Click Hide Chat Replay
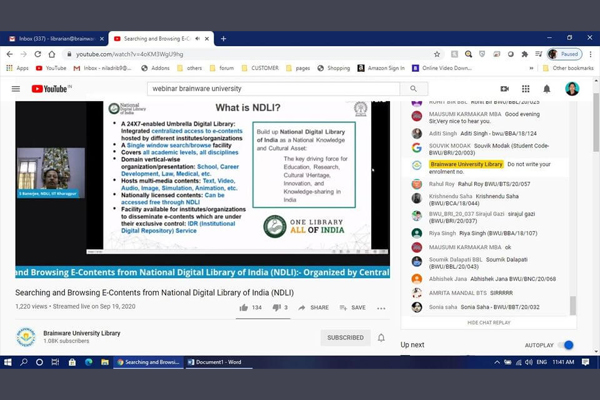The height and width of the screenshot is (400, 600). (488, 323)
